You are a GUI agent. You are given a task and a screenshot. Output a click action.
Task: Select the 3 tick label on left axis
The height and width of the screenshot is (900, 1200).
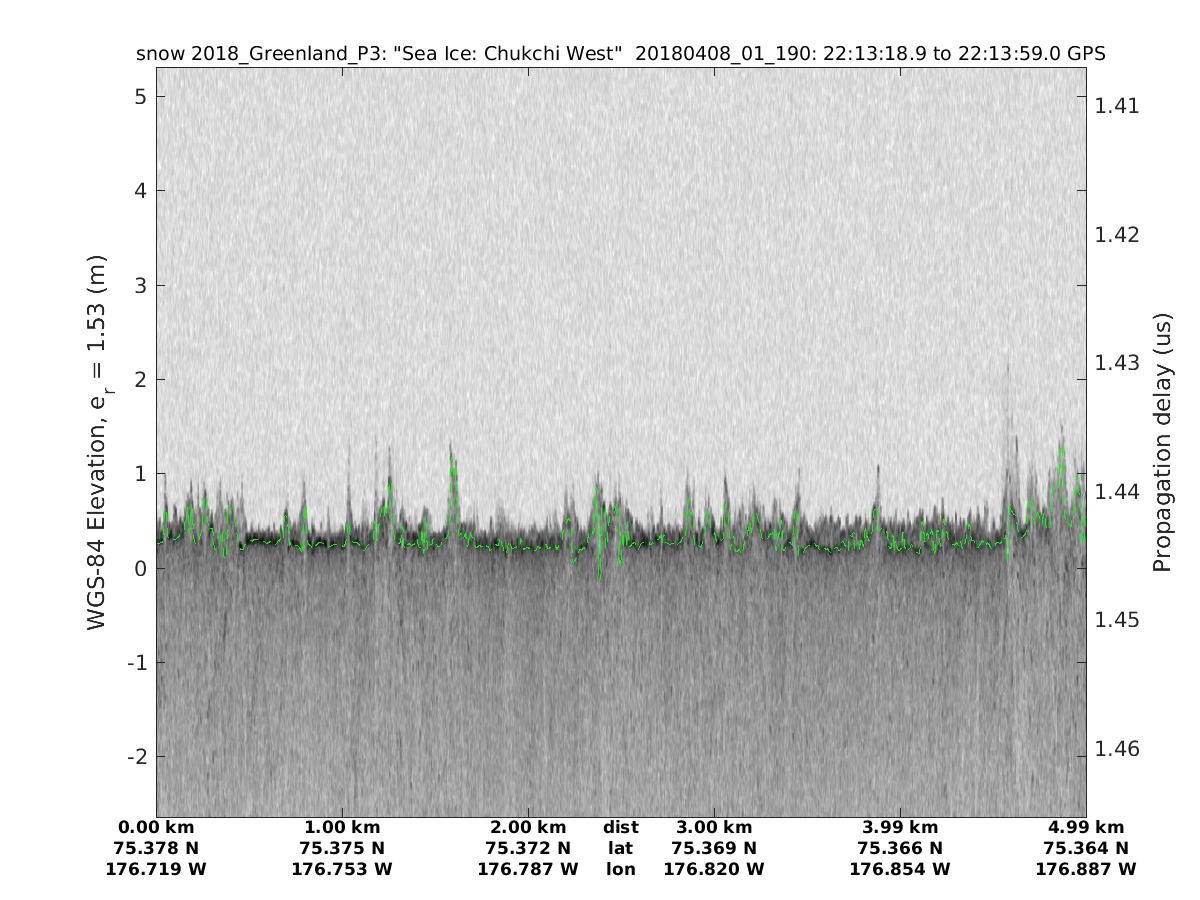click(141, 285)
